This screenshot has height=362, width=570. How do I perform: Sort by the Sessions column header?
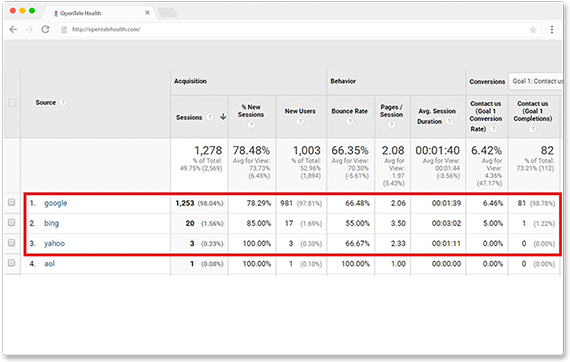(x=189, y=117)
